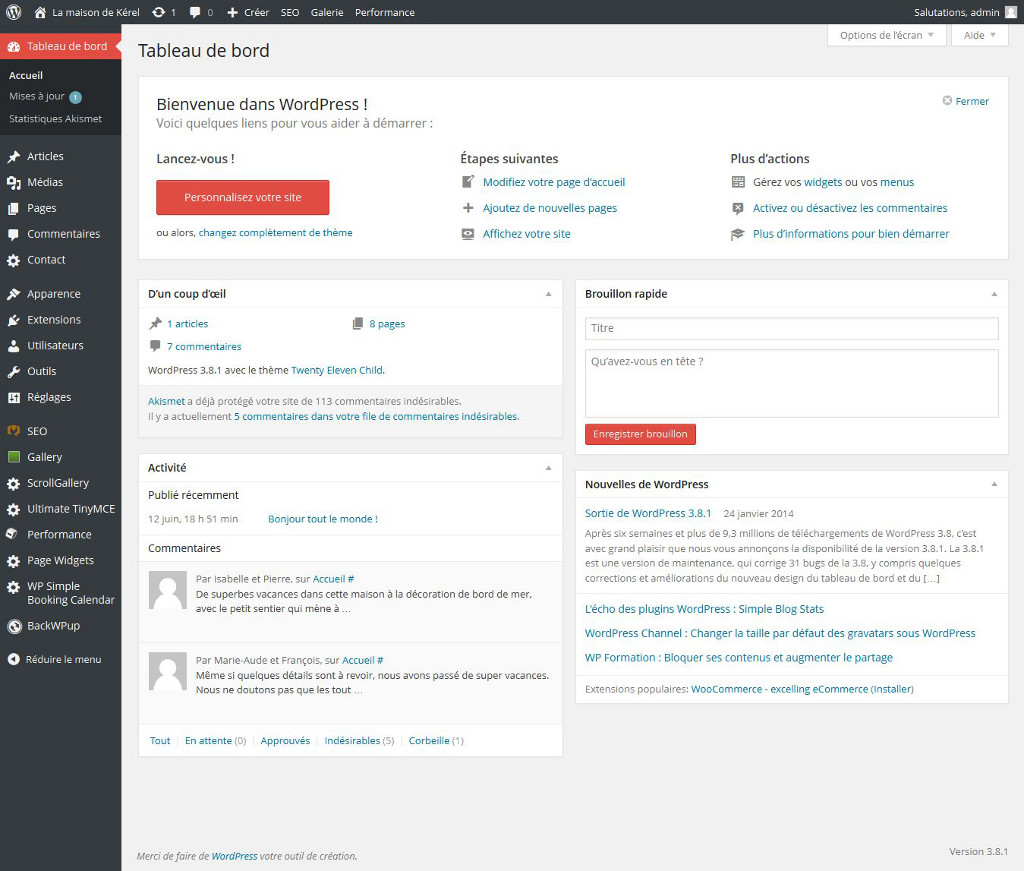Open the Tableau de bord menu item
Screen dimensions: 1024x871
61,46
